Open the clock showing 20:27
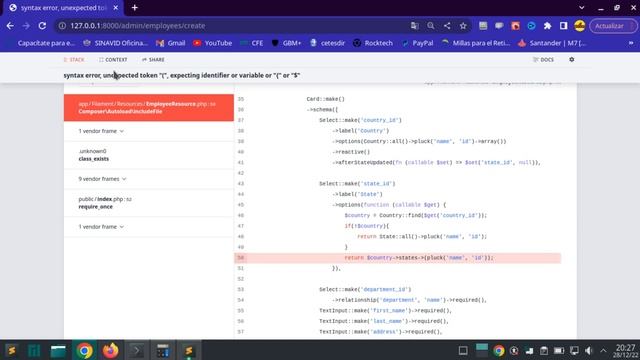This screenshot has width=640, height=360. pos(625,350)
